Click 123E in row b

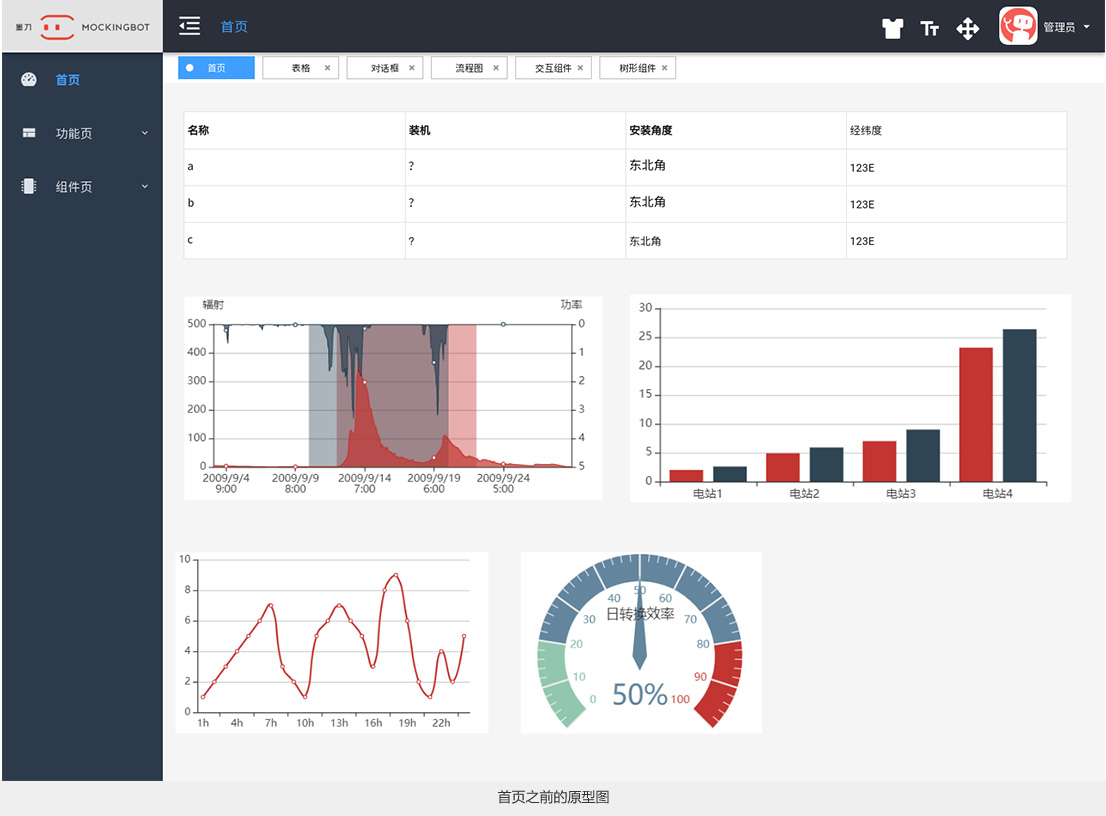(x=862, y=205)
